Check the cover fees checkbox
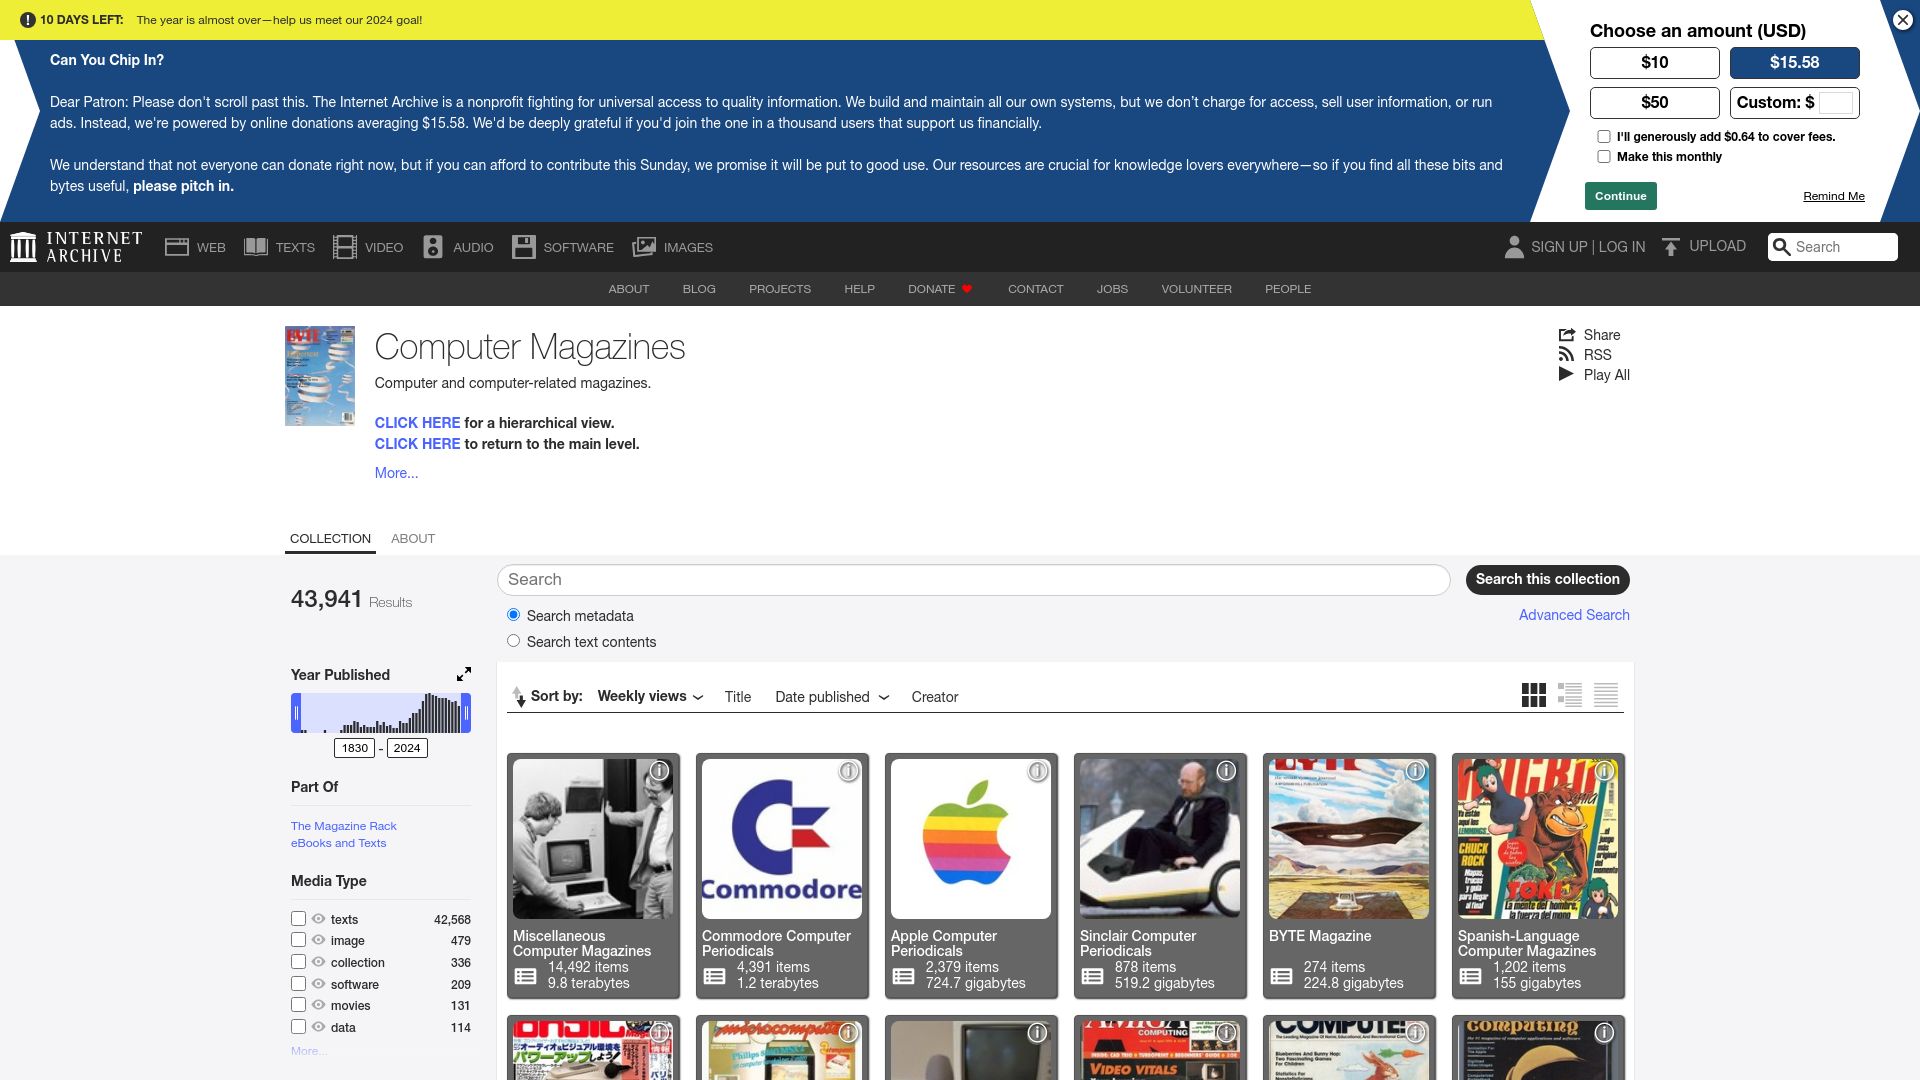1920x1080 pixels. tap(1604, 137)
